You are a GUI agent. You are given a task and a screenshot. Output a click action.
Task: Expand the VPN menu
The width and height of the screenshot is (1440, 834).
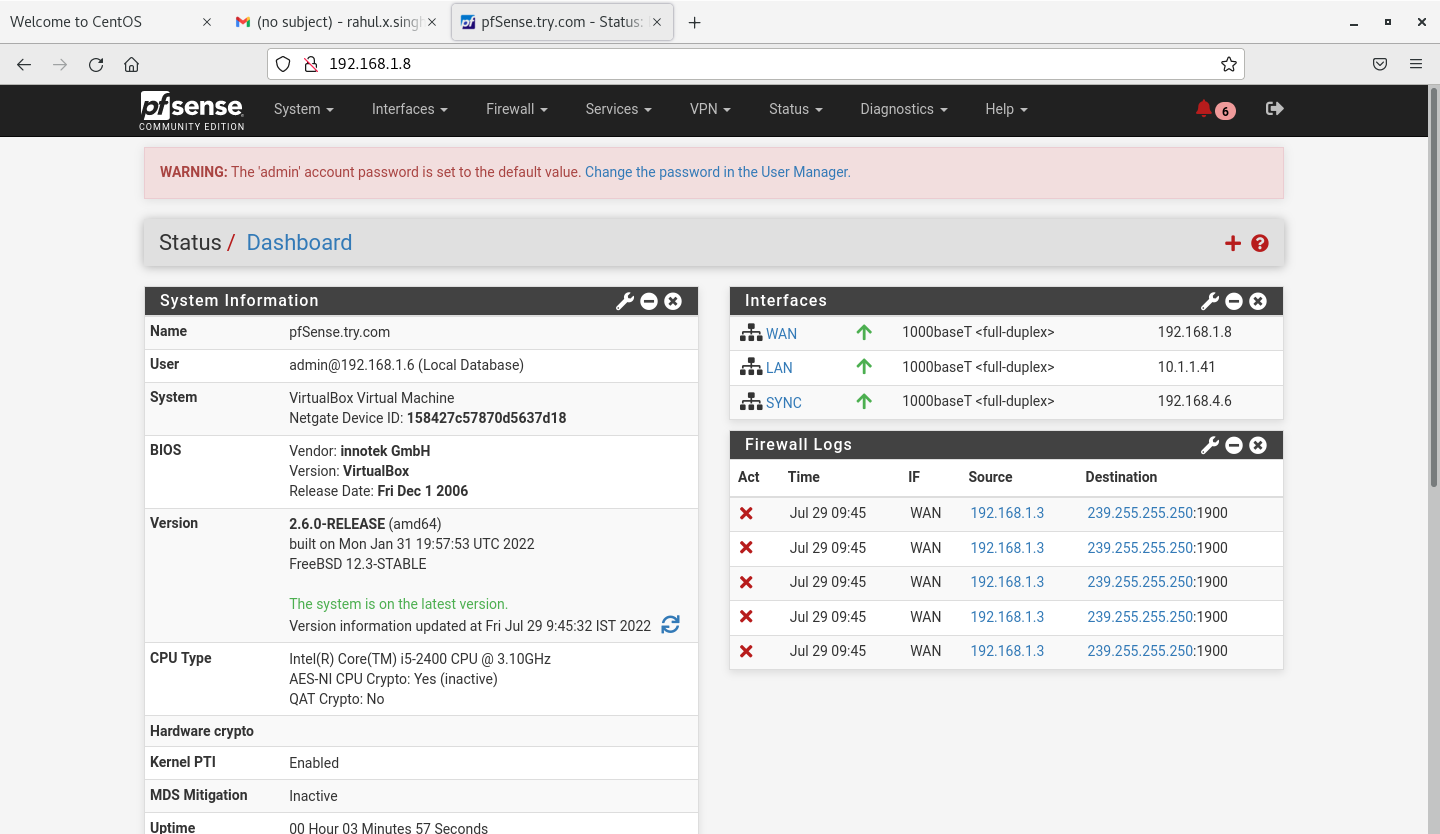[711, 109]
